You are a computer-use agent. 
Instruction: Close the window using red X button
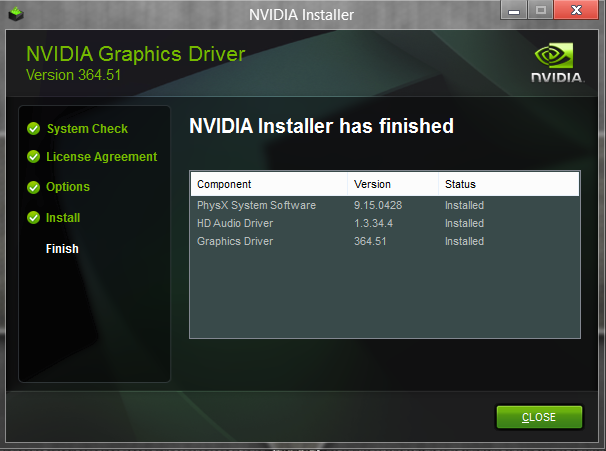pos(576,10)
